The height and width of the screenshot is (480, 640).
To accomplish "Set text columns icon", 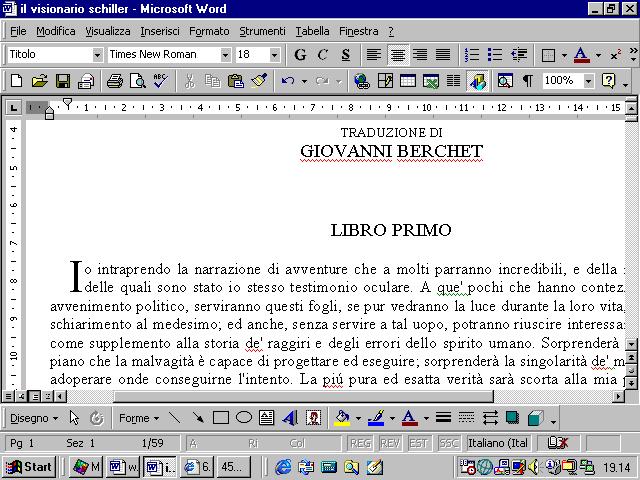I will [x=453, y=81].
